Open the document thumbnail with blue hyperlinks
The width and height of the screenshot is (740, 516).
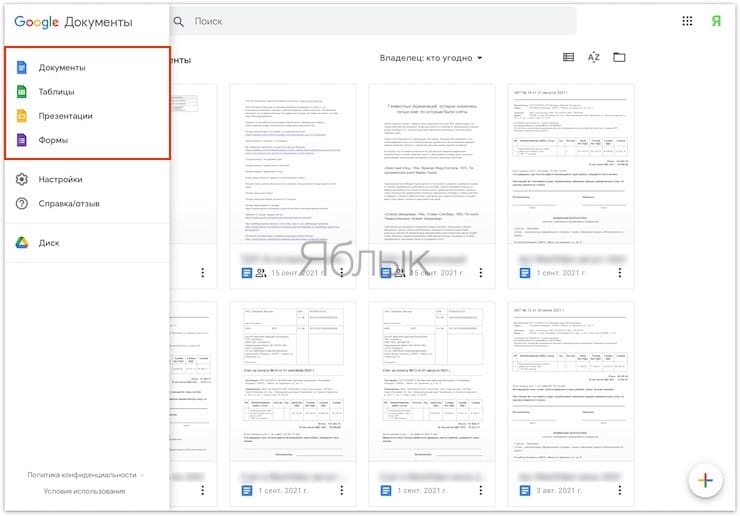coord(293,164)
